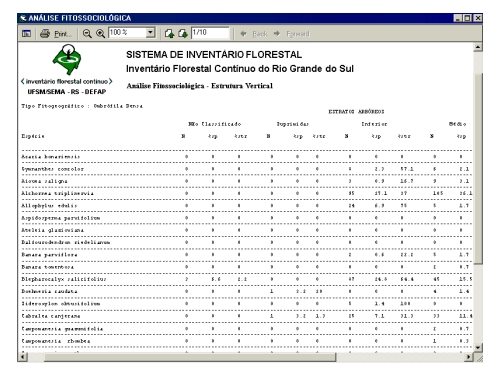This screenshot has width=500, height=376.
Task: Click the vertical scrollbar thumb
Action: point(478,169)
